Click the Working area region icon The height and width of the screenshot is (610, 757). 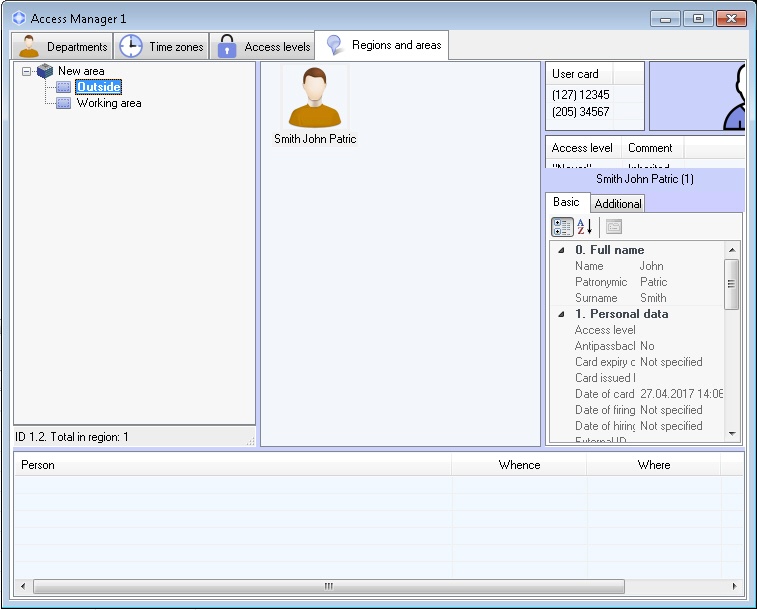63,103
